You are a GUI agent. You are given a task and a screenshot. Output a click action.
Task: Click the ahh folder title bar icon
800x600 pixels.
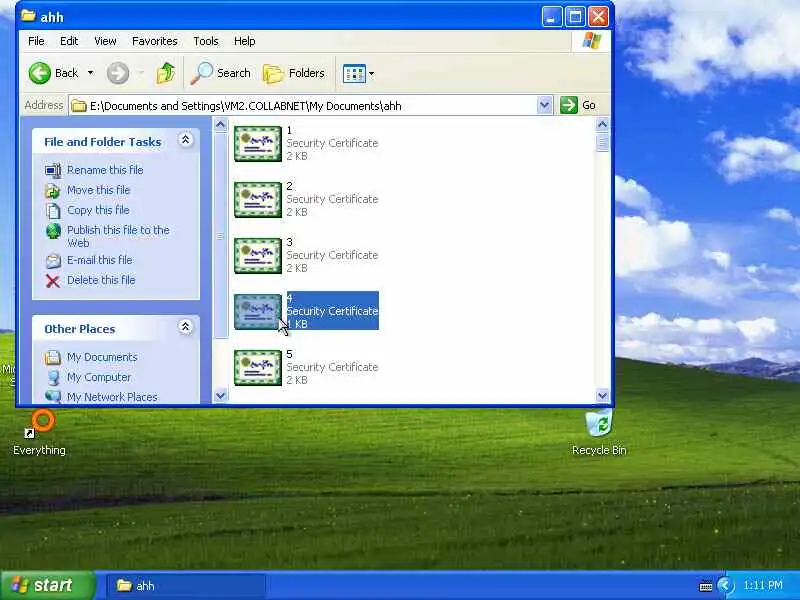(28, 16)
